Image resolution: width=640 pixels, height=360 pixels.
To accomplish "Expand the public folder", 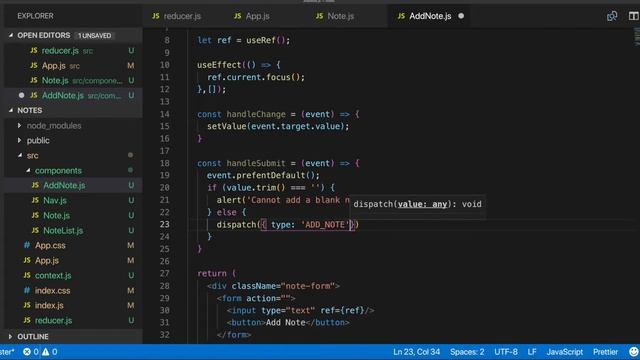I will pyautogui.click(x=19, y=140).
